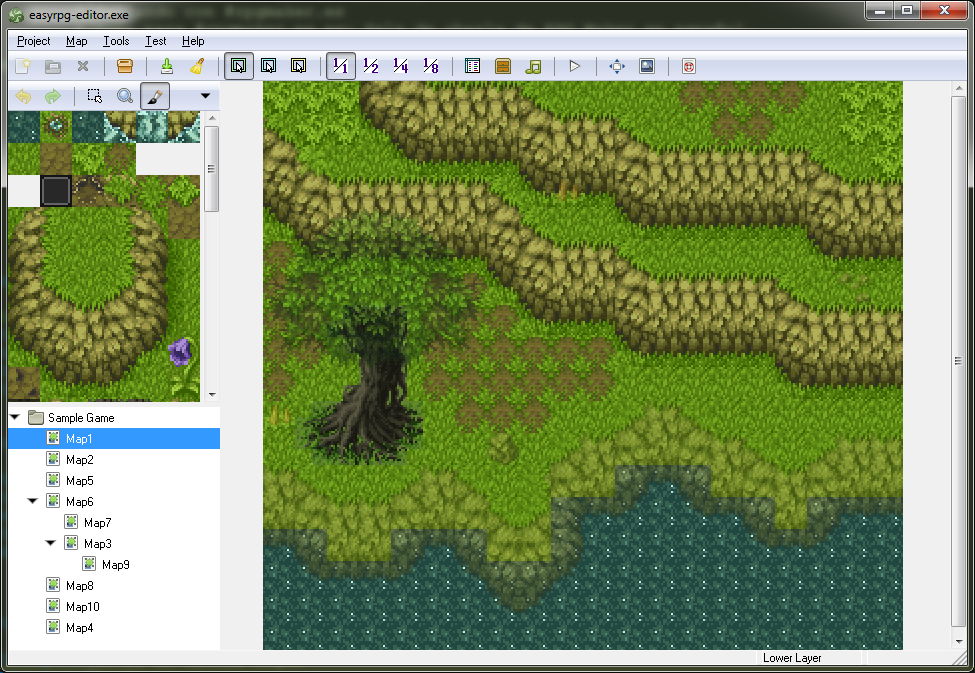Enable 1/2 zoom scale
The height and width of the screenshot is (673, 975).
click(371, 66)
